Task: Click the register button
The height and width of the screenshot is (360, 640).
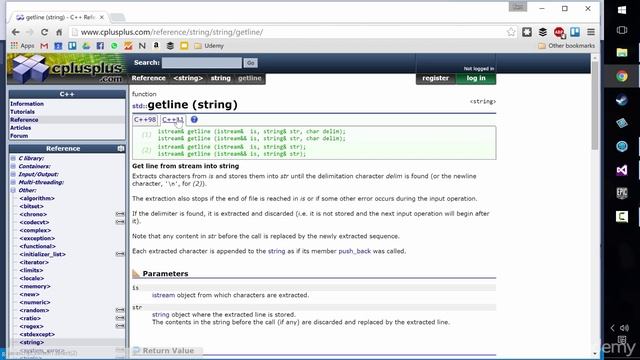Action: 436,78
